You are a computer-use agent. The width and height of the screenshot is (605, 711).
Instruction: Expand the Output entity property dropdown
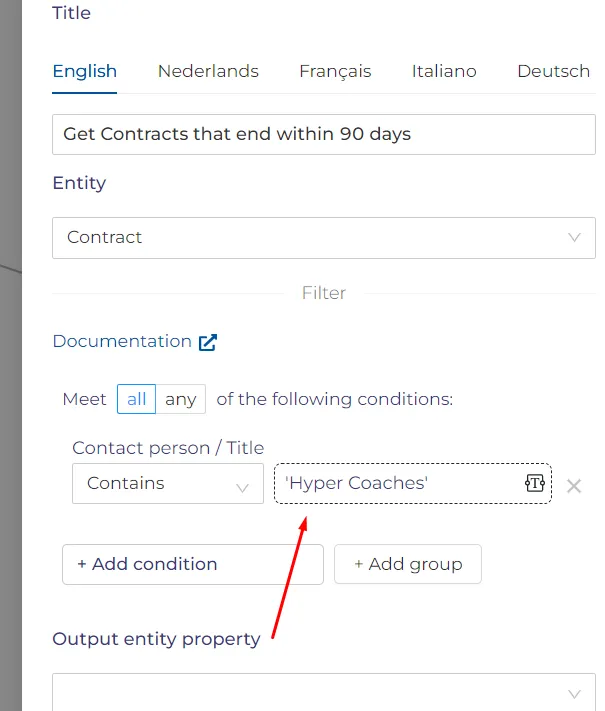[324, 692]
